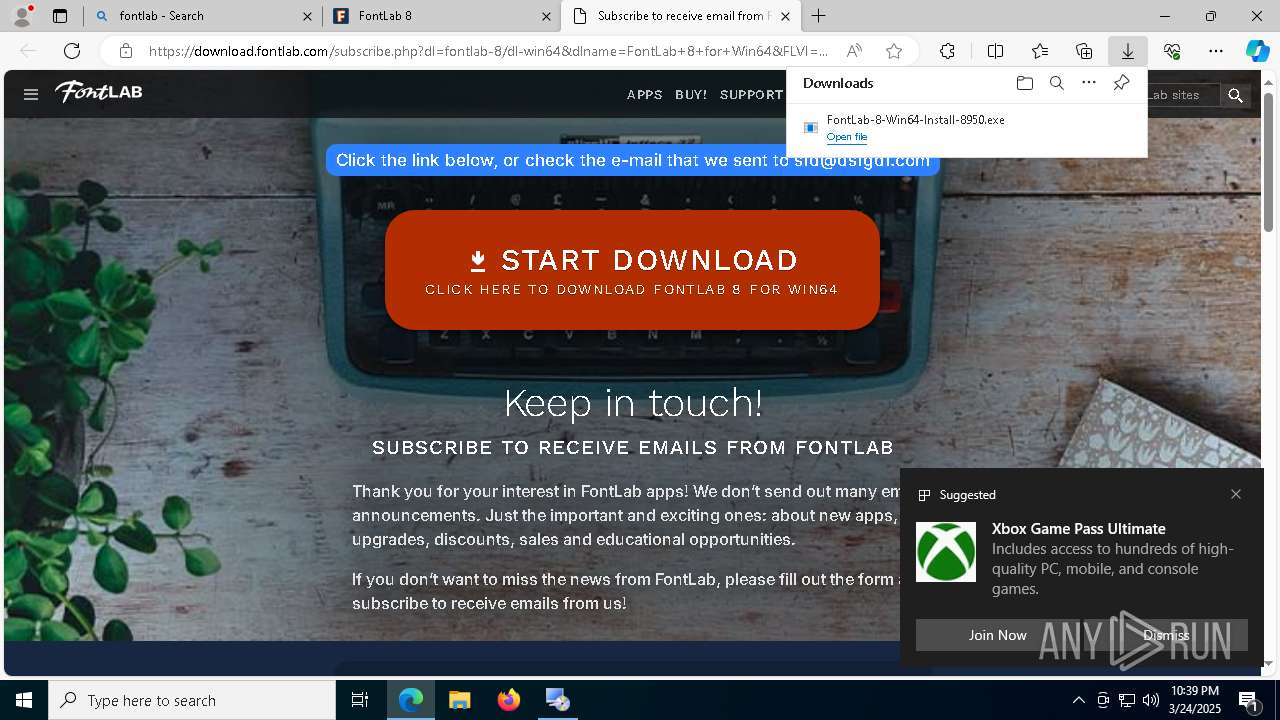The width and height of the screenshot is (1280, 720).
Task: Click the taskbar search box
Action: [192, 700]
